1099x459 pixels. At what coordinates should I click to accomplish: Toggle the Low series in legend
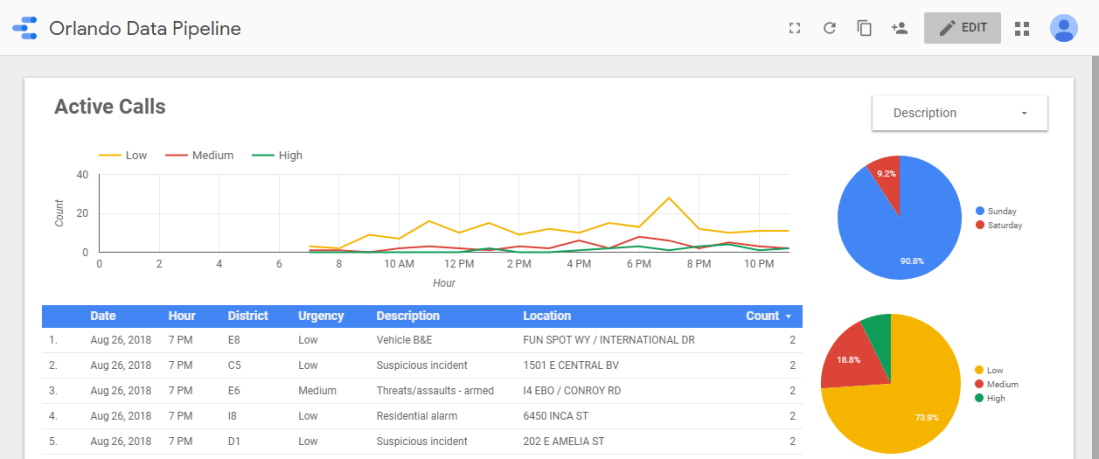pyautogui.click(x=123, y=155)
